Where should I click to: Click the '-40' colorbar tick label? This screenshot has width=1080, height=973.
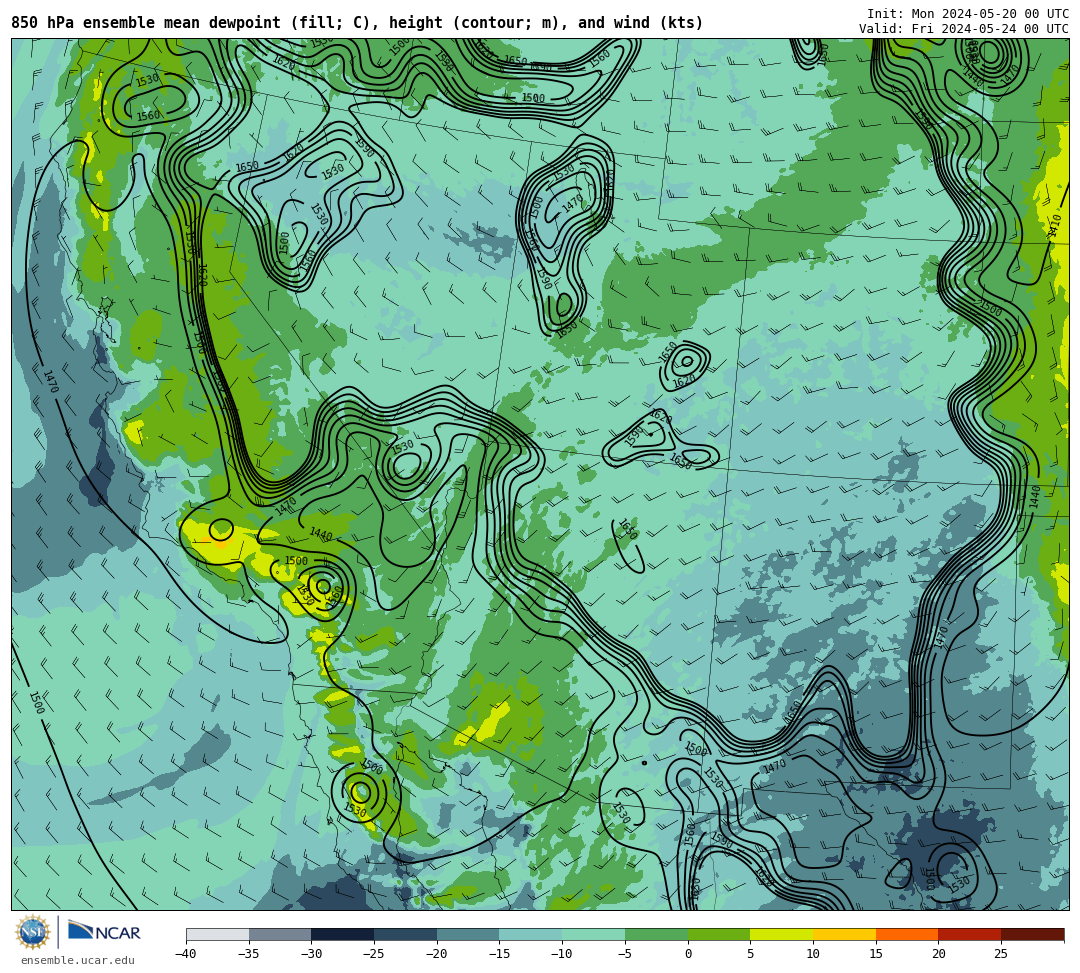(185, 954)
